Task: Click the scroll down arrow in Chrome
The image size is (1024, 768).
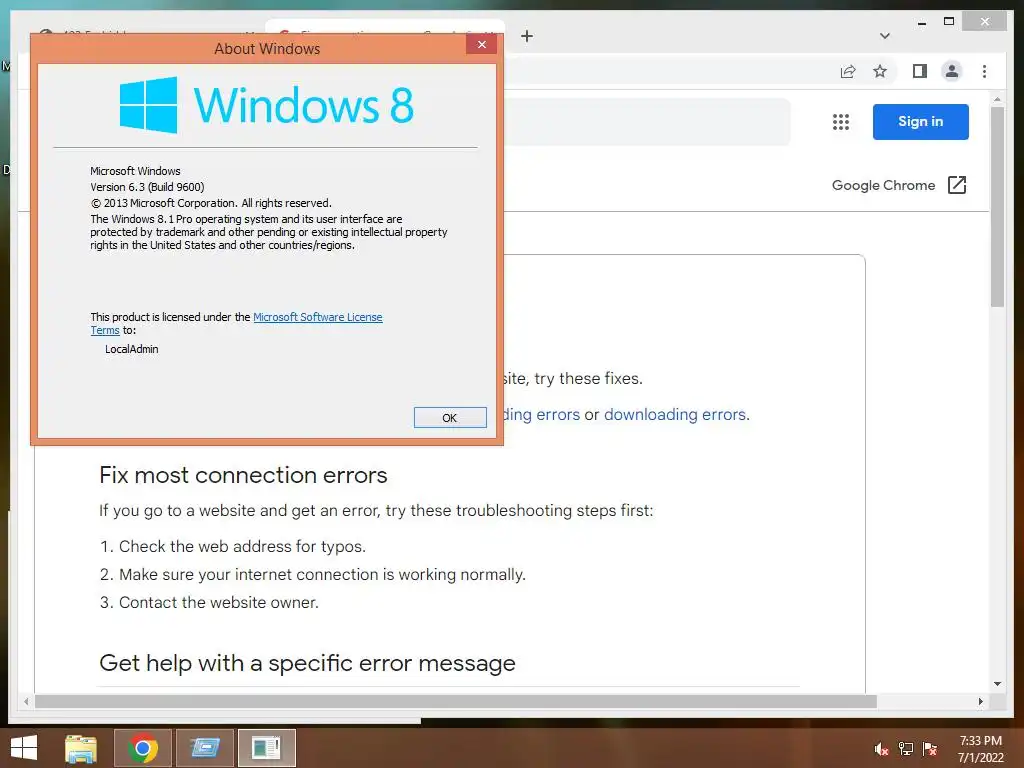Action: [997, 684]
